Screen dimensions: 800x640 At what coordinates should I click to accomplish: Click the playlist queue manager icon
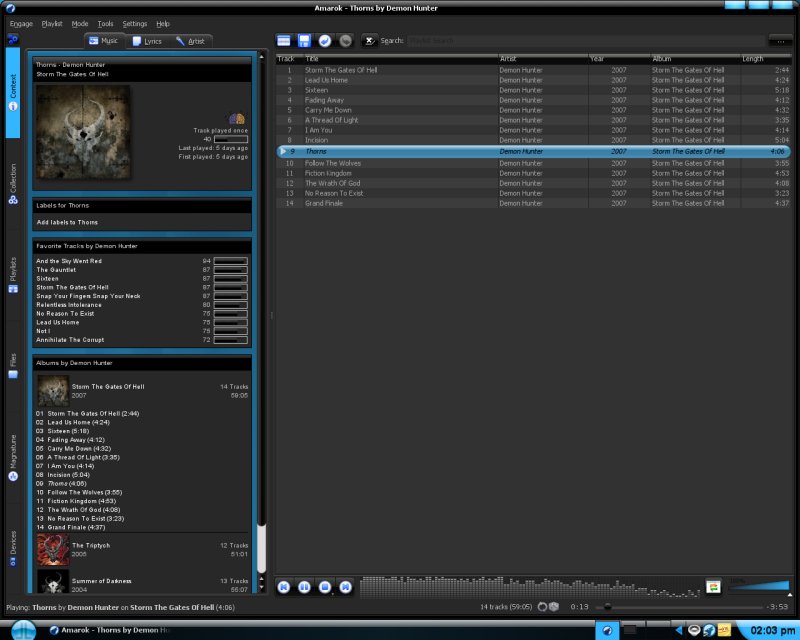(x=713, y=587)
